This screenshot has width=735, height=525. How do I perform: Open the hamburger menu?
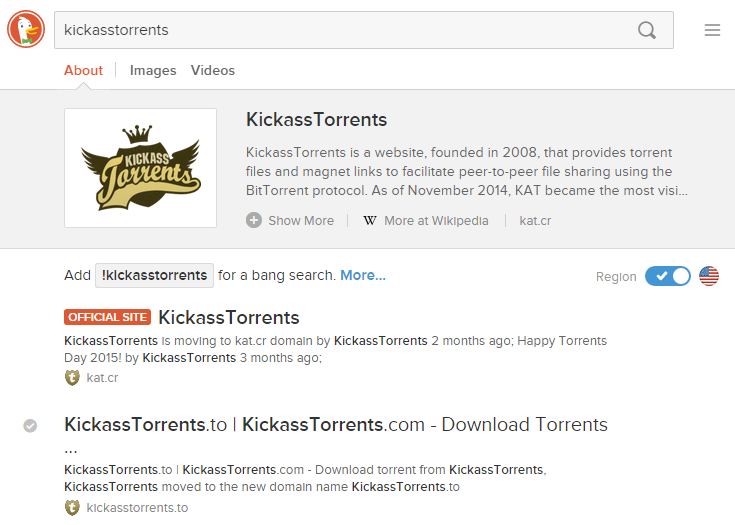pos(712,30)
